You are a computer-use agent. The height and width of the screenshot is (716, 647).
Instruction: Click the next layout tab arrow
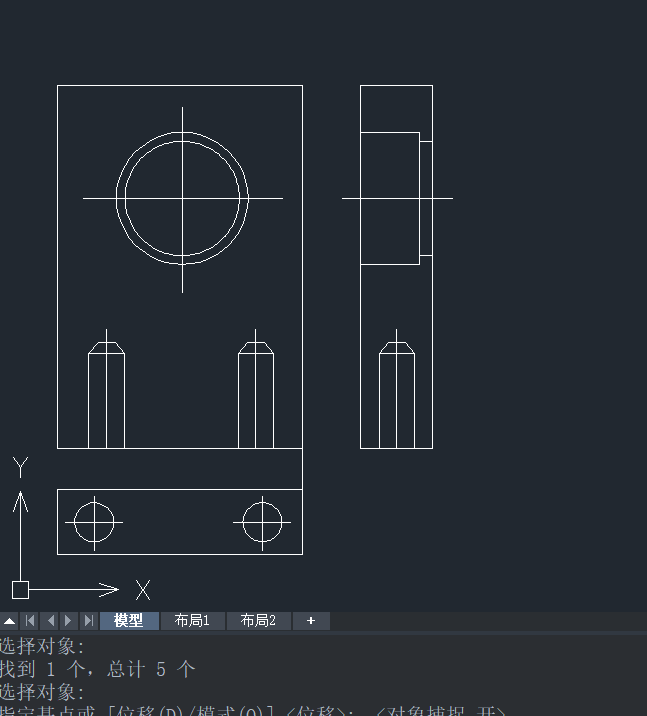point(68,621)
